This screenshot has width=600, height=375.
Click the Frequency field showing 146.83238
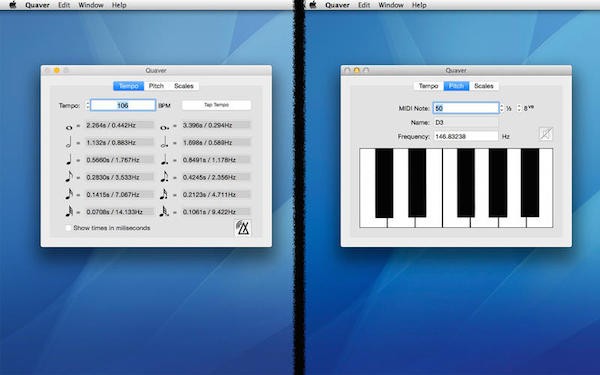tap(466, 136)
